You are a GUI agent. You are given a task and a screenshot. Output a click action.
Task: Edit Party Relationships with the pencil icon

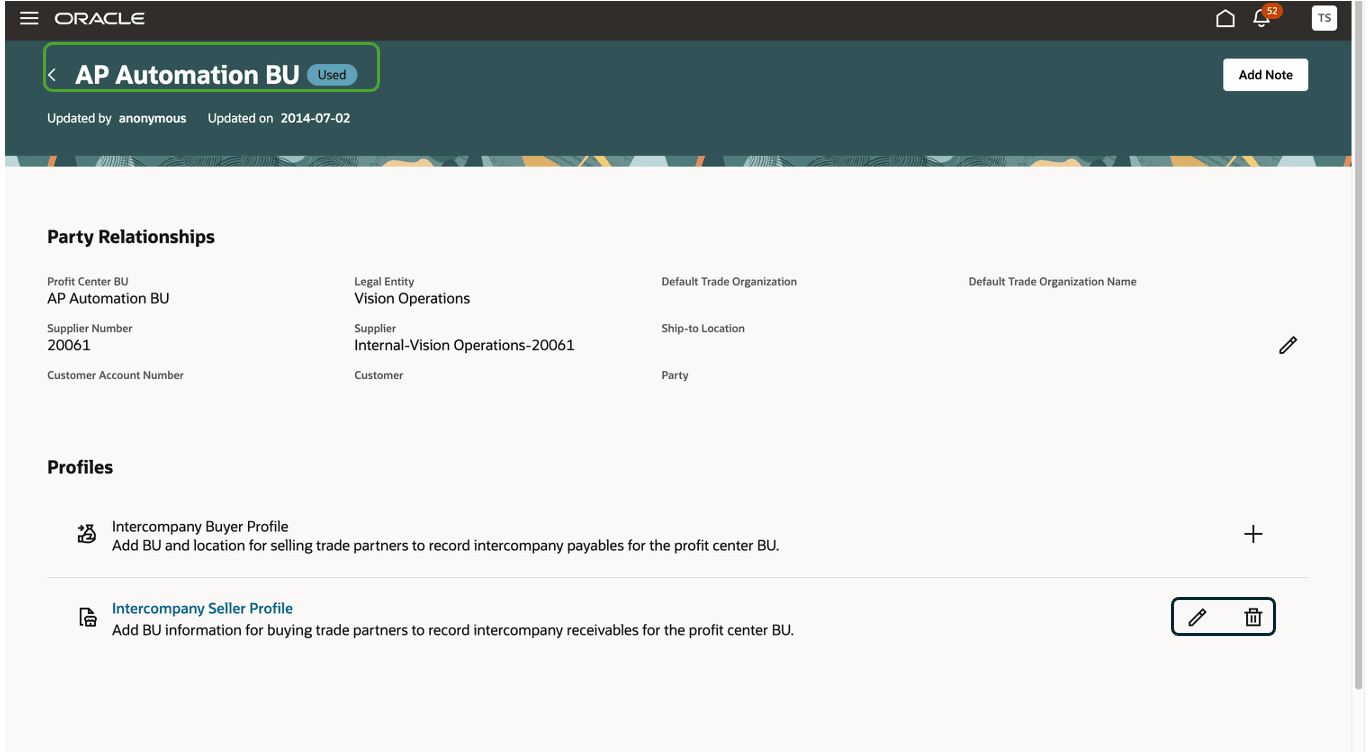(1288, 345)
